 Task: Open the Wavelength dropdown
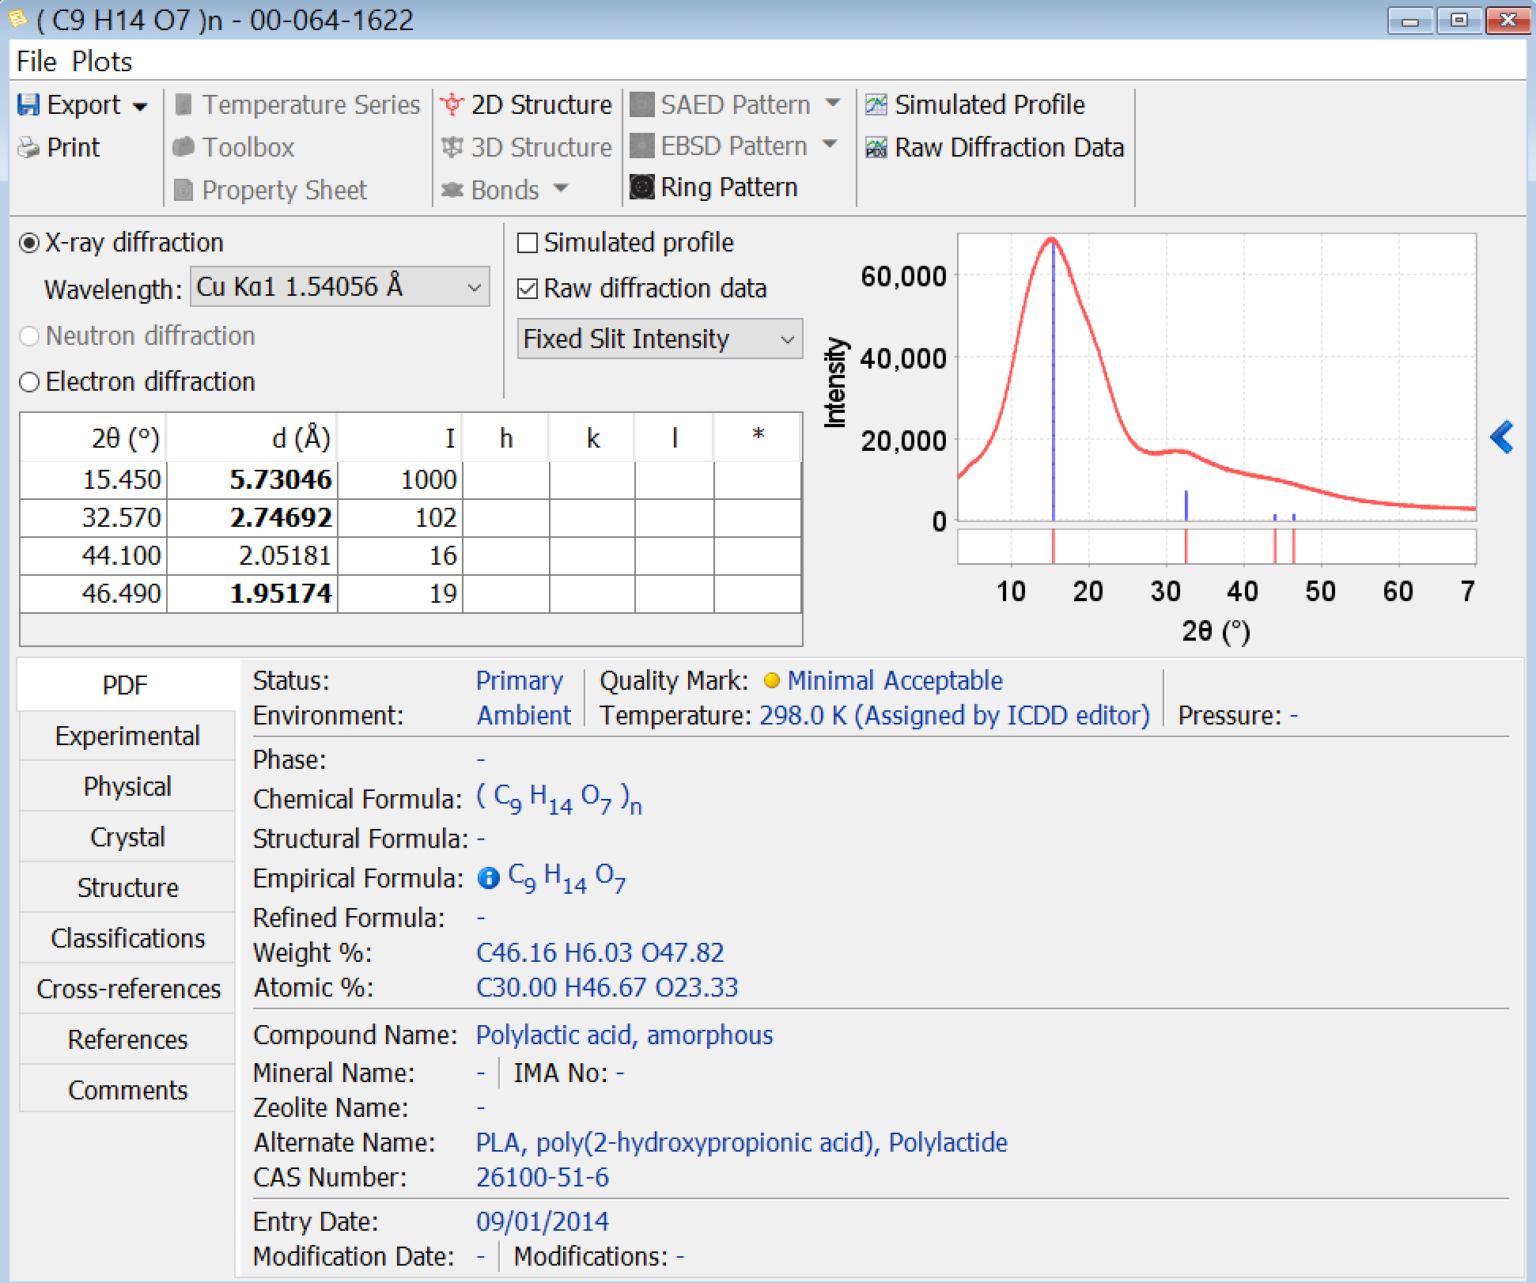pos(340,288)
